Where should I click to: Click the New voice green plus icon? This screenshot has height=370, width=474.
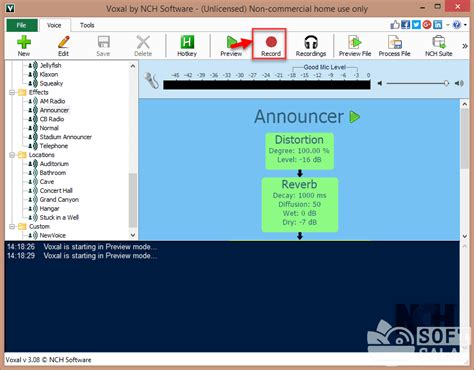click(x=24, y=46)
